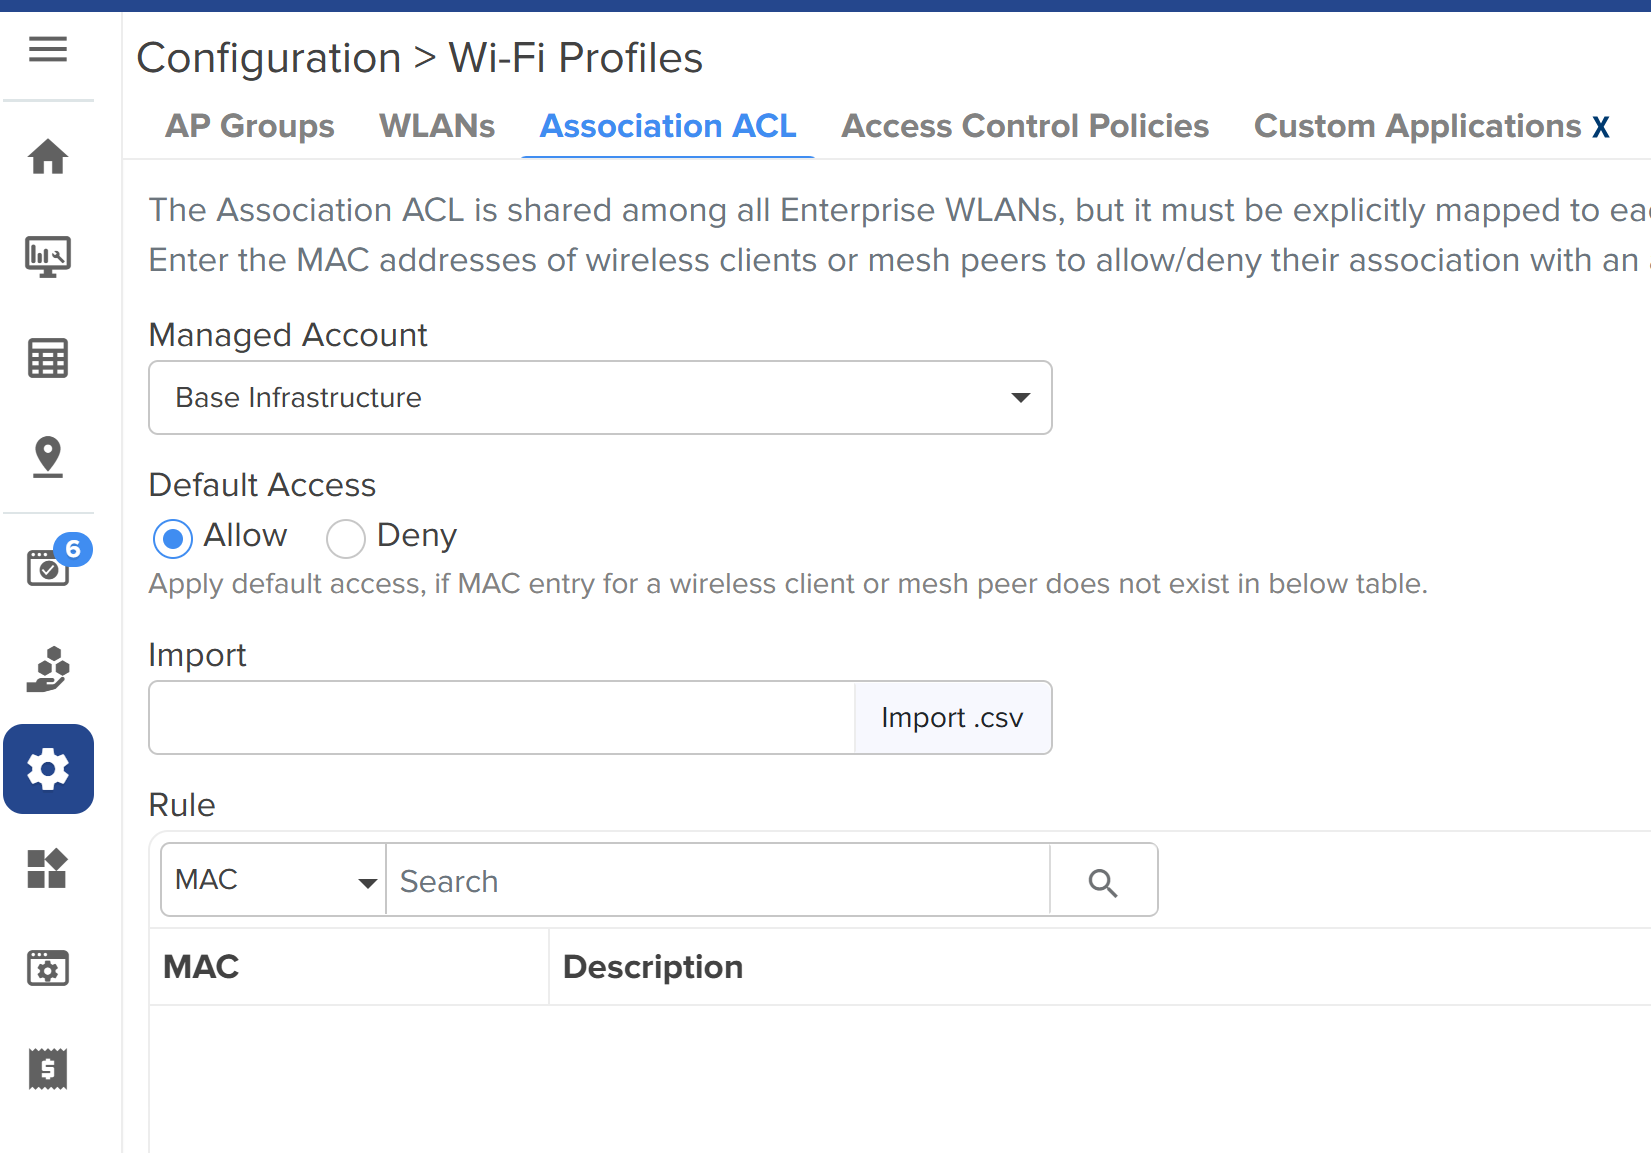Viewport: 1651px width, 1153px height.
Task: Click the search magnifier button
Action: [1103, 881]
